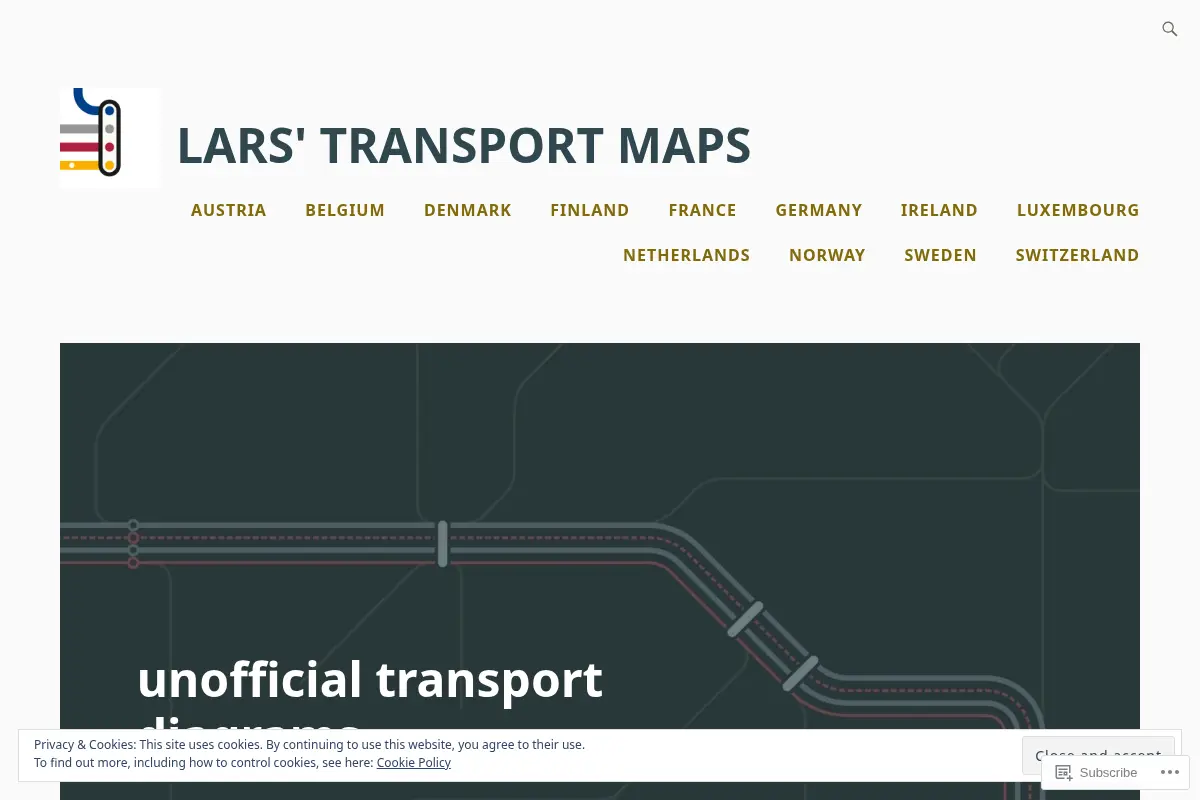Screen dimensions: 1200x800
Task: Click the Subscribe button
Action: [x=1097, y=772]
